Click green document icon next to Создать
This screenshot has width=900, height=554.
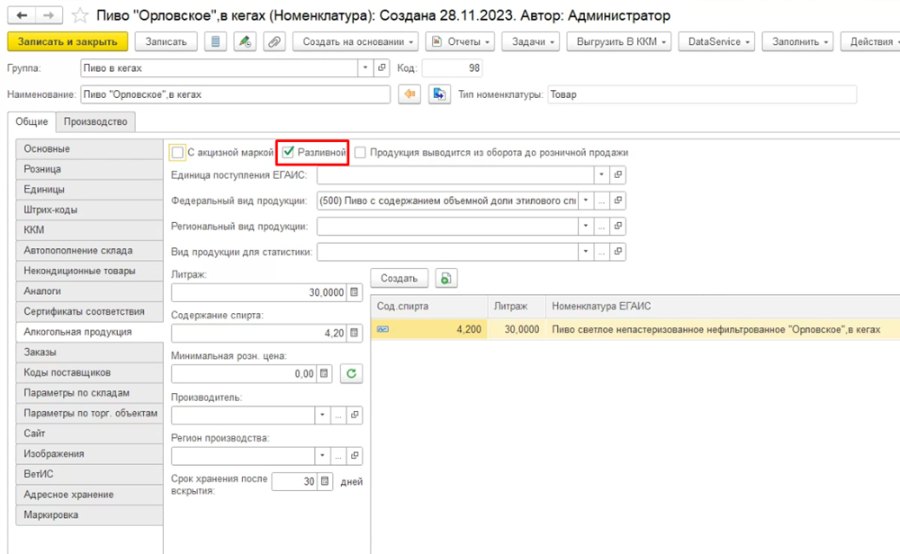tap(446, 278)
